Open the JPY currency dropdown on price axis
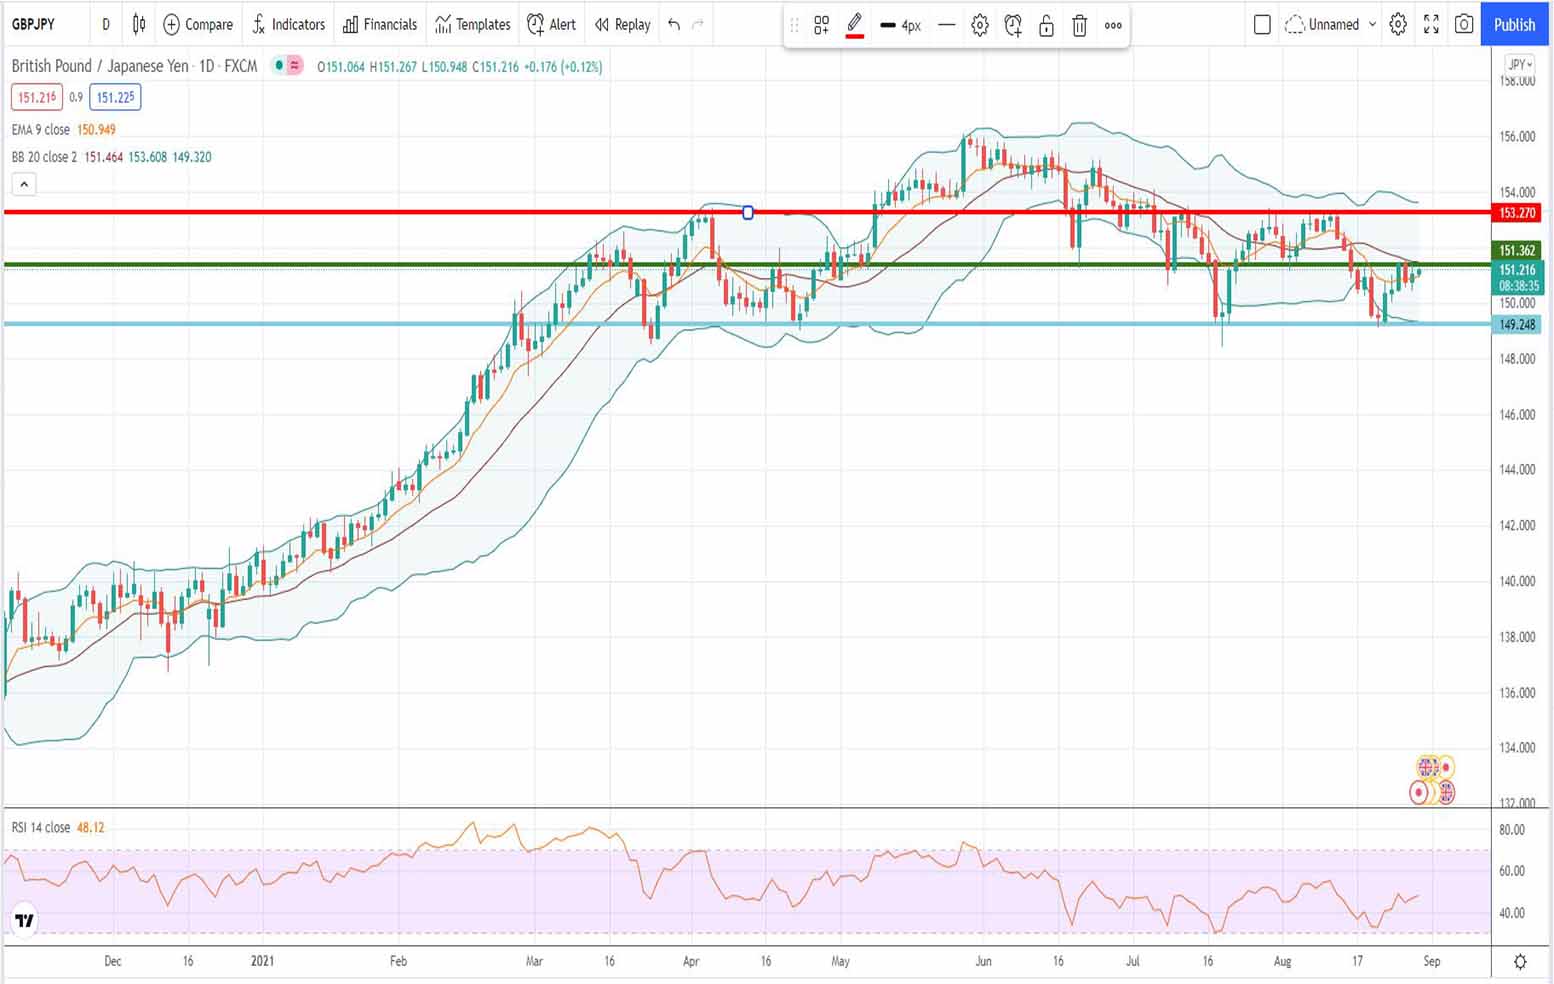 point(1518,63)
